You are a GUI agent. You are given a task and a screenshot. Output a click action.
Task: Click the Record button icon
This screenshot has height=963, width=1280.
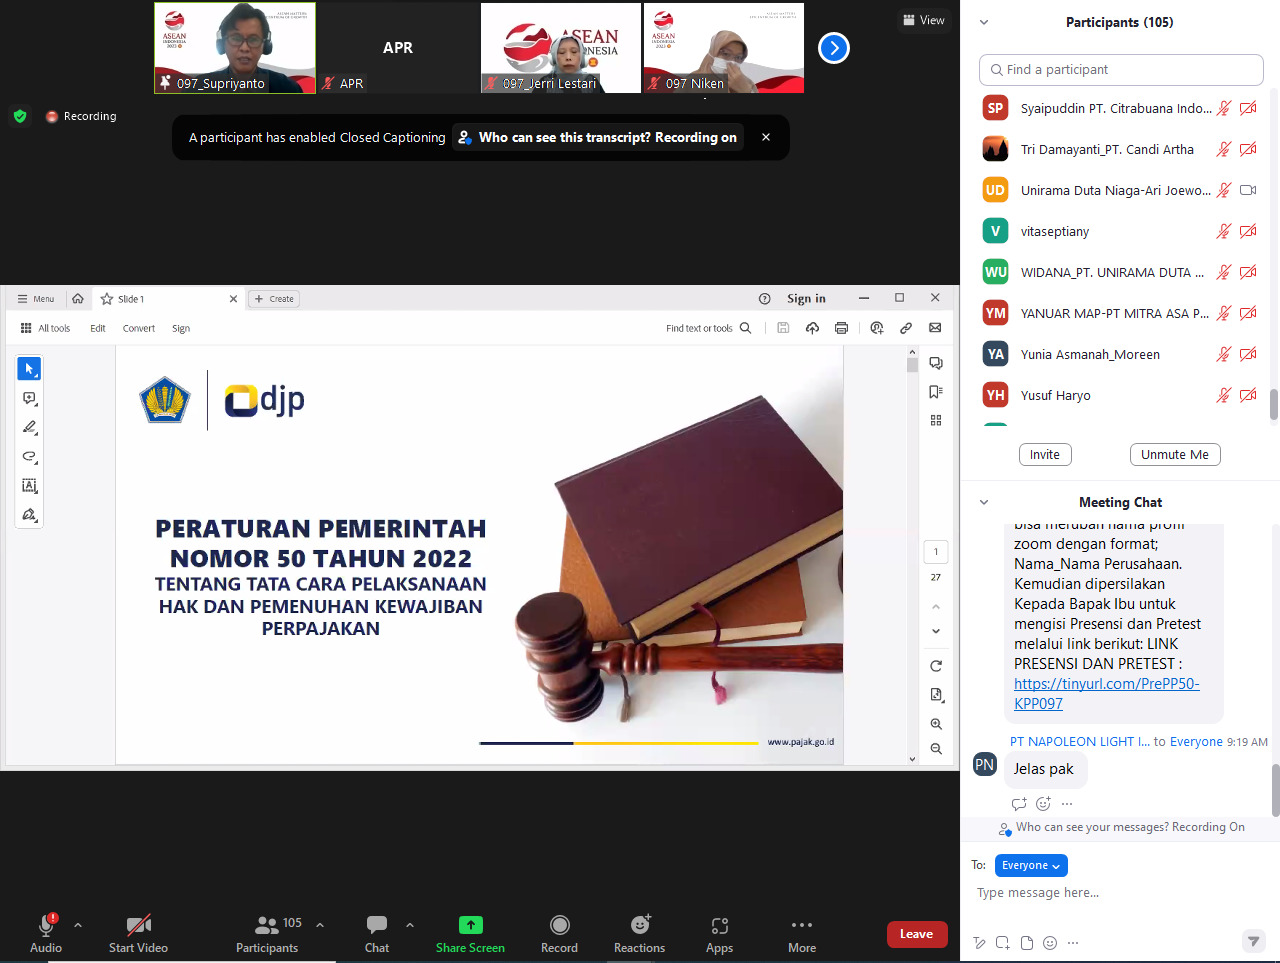tap(559, 925)
